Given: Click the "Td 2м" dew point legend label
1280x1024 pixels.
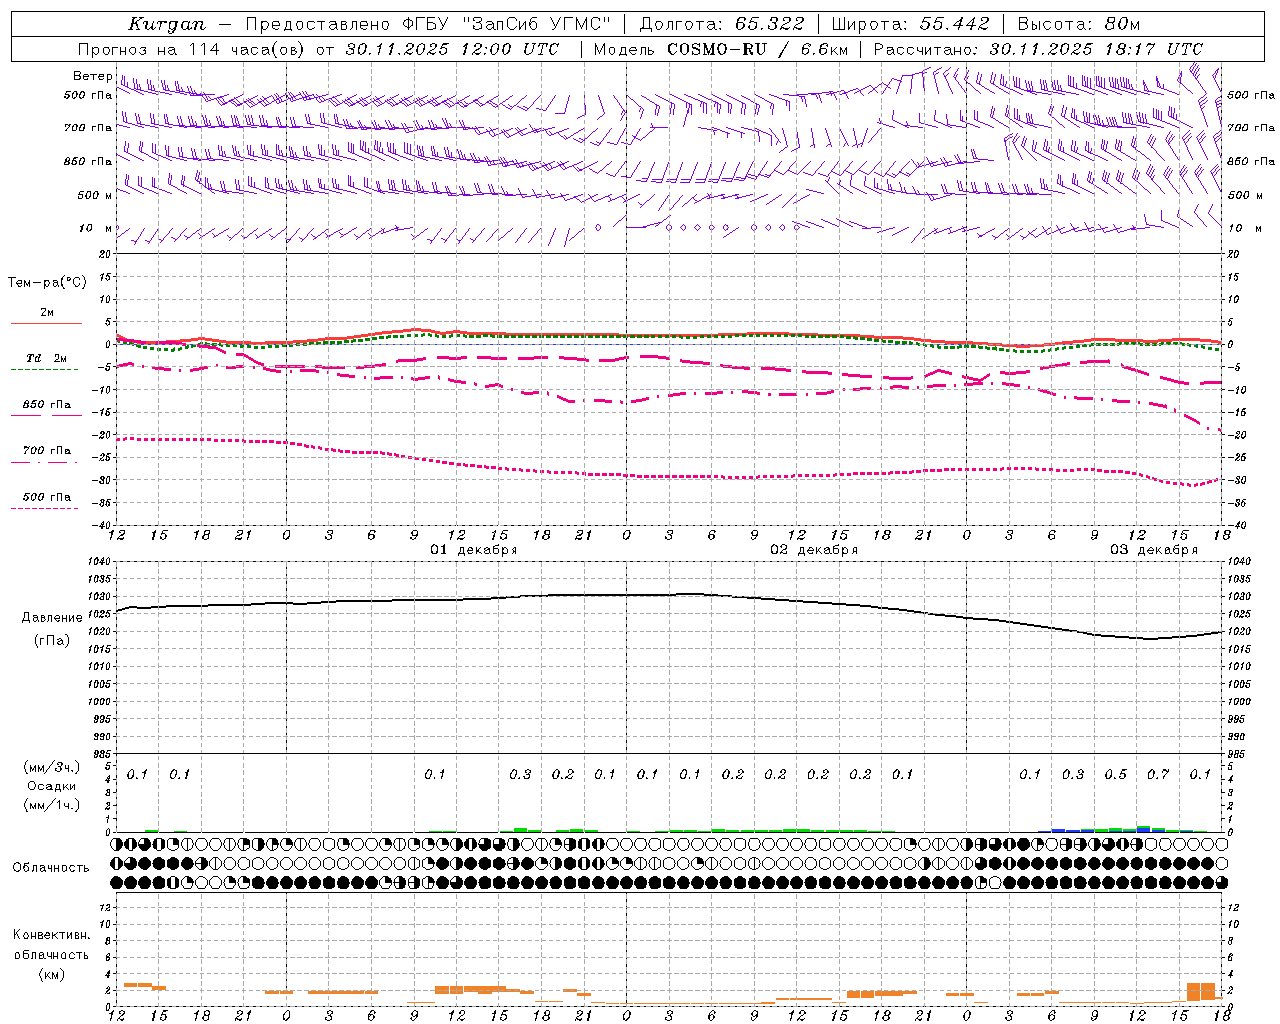Looking at the screenshot, I should click(x=46, y=358).
